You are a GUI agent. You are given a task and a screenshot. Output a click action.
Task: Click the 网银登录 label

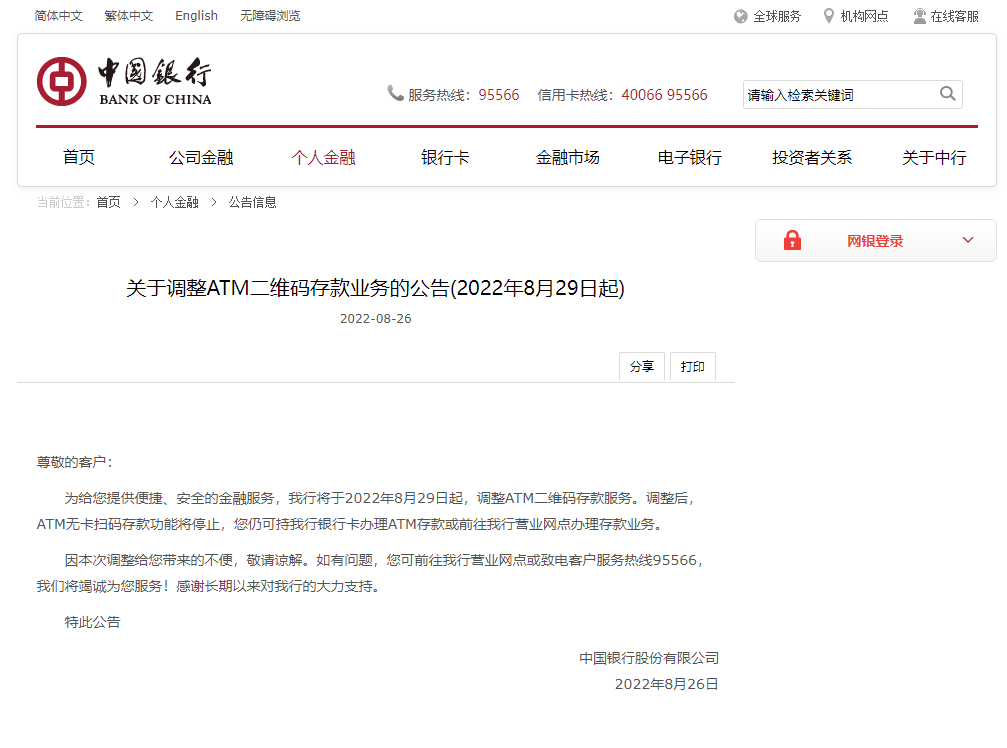(875, 241)
